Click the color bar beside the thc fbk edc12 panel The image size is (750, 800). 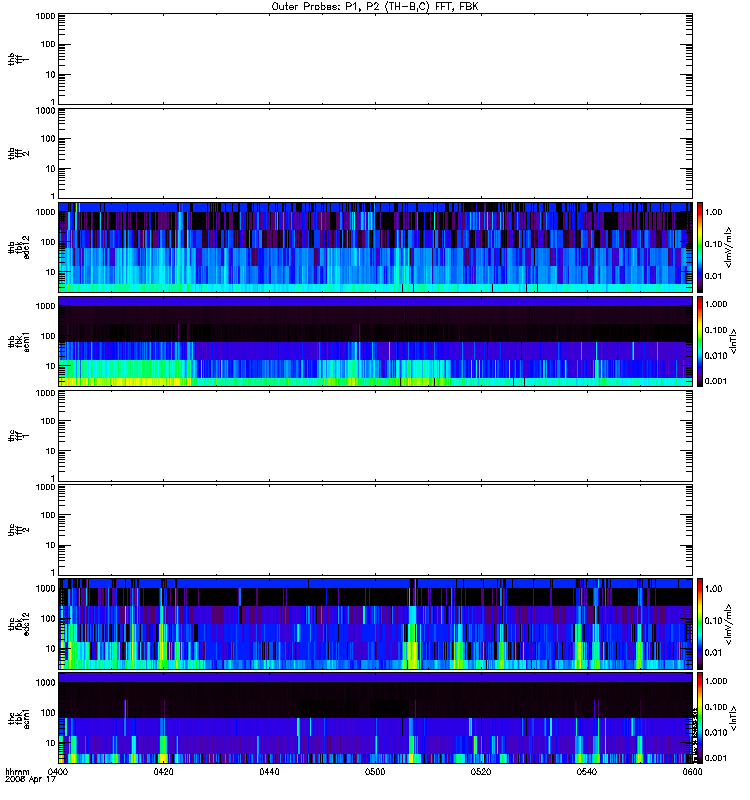(700, 623)
